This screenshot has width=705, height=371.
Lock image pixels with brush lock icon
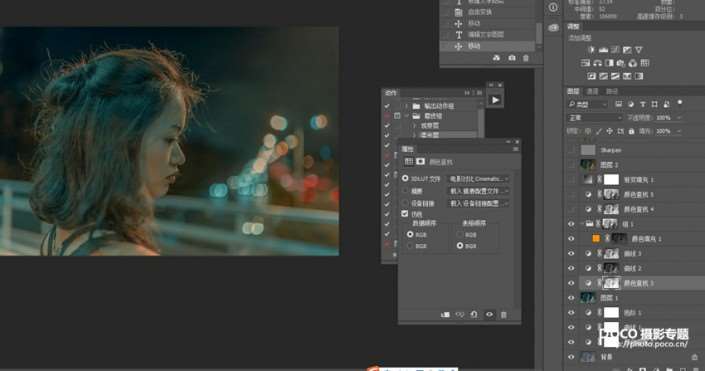tap(599, 131)
